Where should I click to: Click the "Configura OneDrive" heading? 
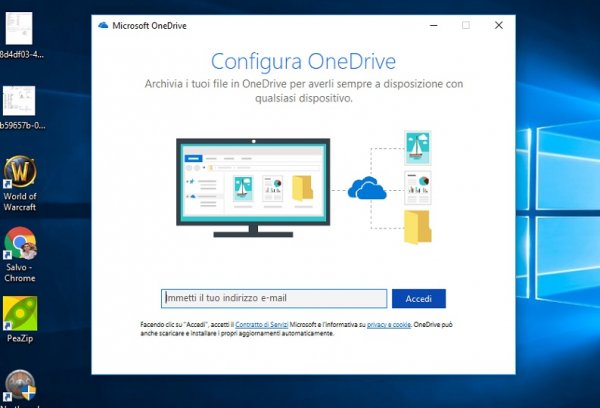(303, 61)
